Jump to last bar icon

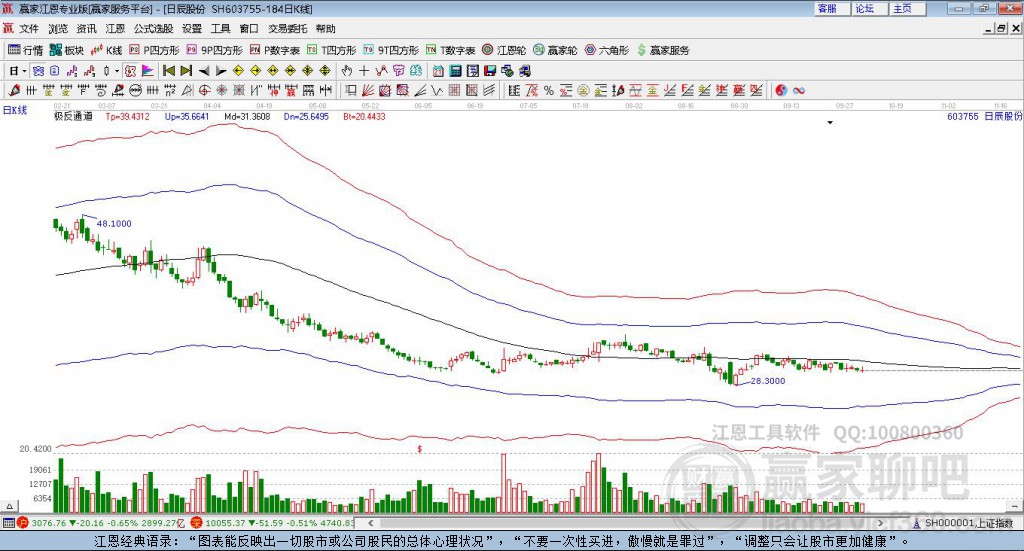click(x=185, y=71)
